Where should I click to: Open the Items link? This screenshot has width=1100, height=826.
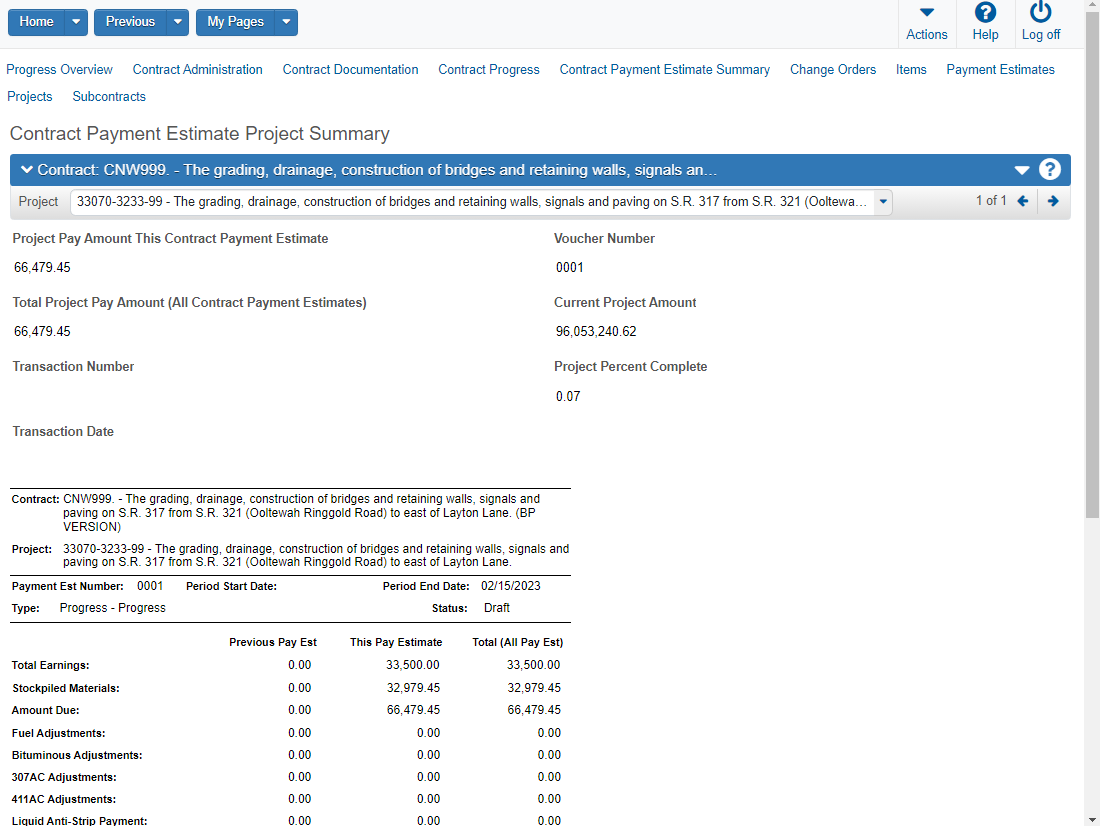[911, 69]
